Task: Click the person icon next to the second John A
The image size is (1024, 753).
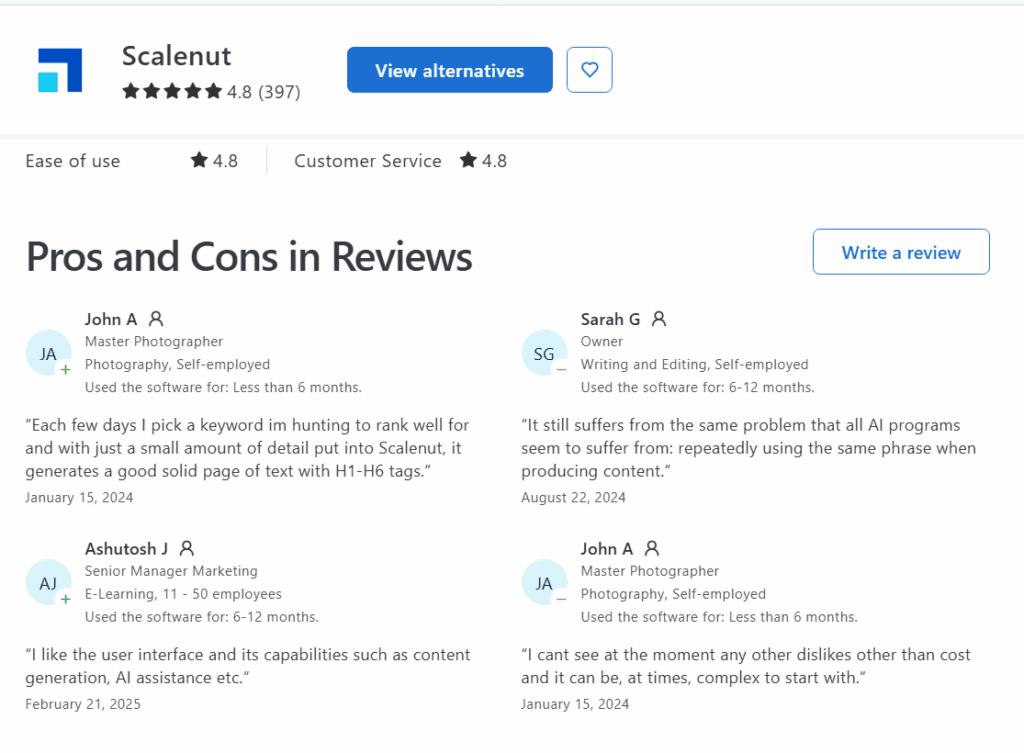Action: [x=651, y=548]
